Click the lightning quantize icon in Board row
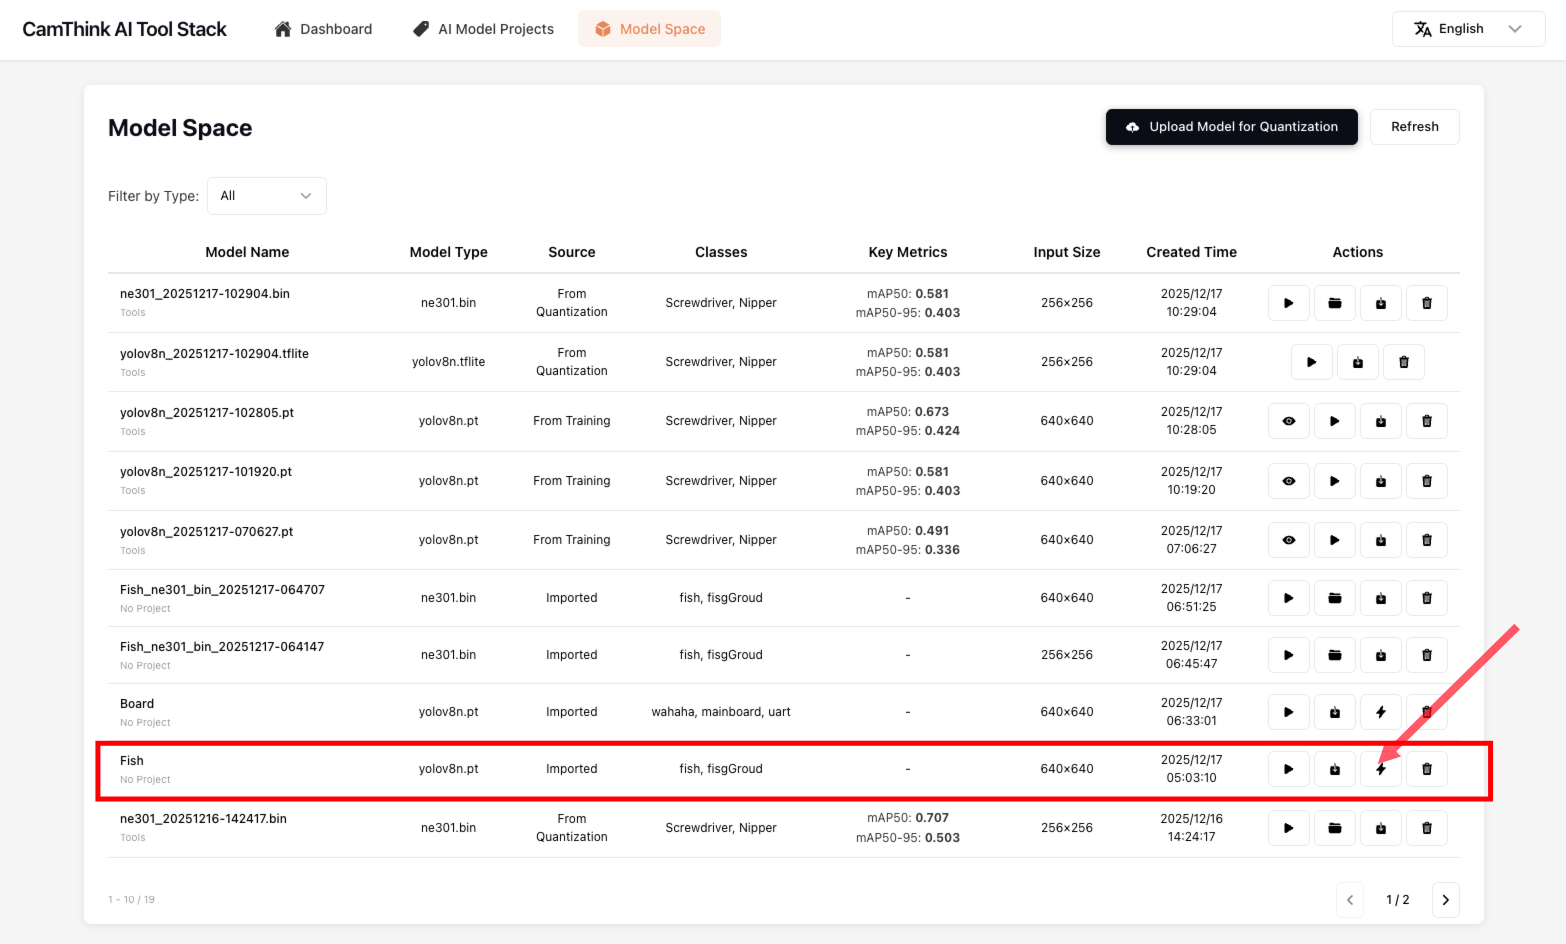Image resolution: width=1566 pixels, height=944 pixels. click(1380, 712)
